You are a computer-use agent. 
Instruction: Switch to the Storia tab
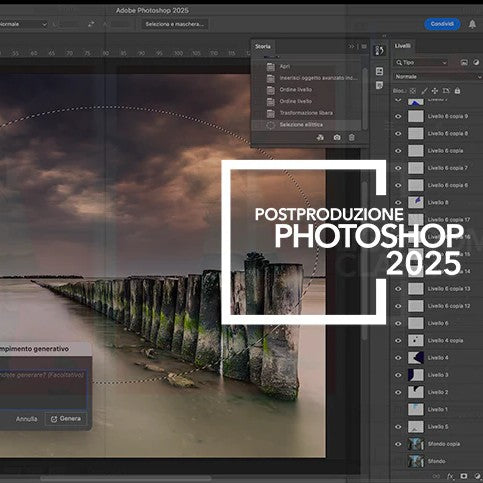(263, 46)
